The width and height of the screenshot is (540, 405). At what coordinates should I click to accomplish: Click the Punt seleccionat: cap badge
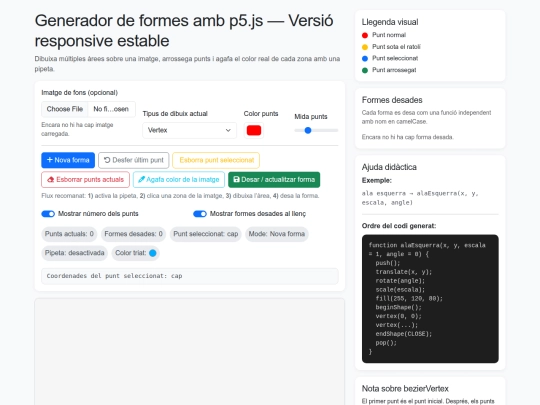[206, 234]
